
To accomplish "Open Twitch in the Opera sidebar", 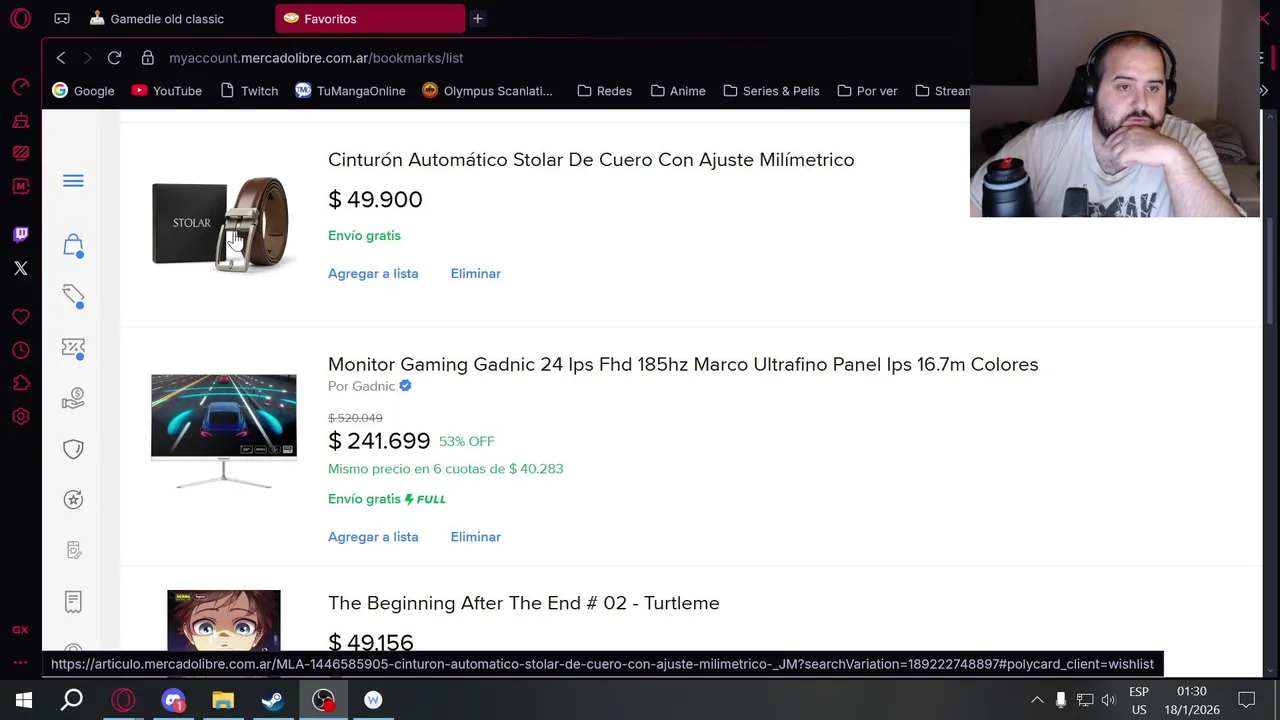I will [20, 234].
